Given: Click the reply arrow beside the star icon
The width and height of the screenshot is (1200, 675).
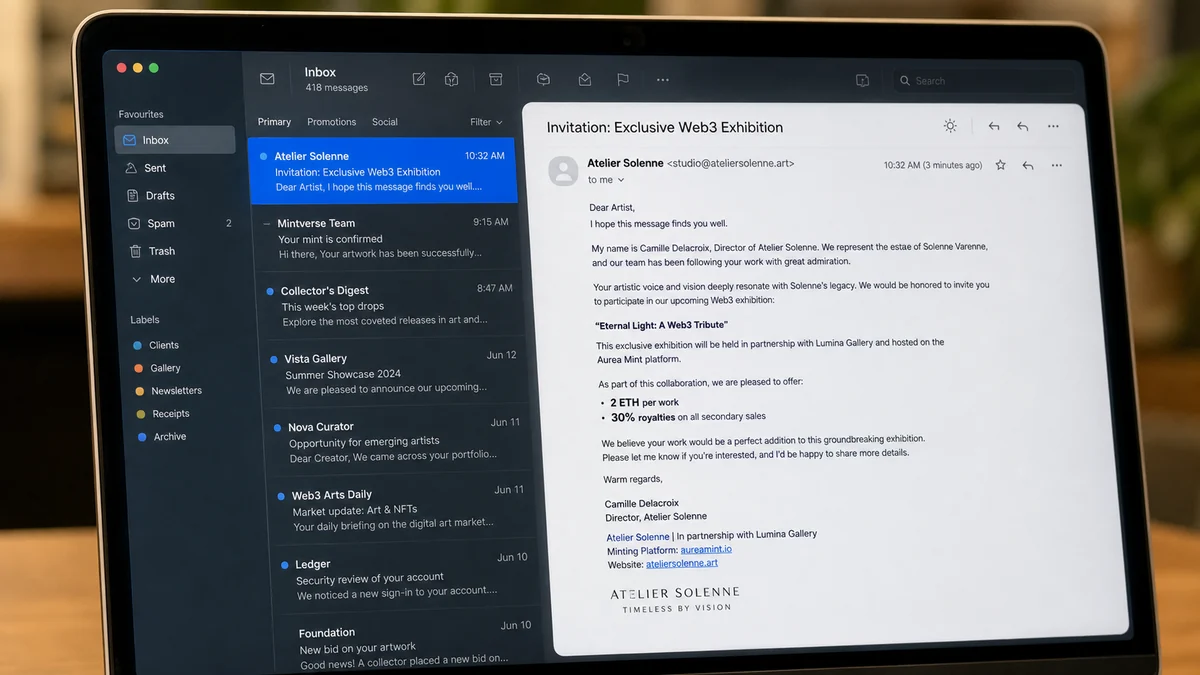Looking at the screenshot, I should [1028, 165].
